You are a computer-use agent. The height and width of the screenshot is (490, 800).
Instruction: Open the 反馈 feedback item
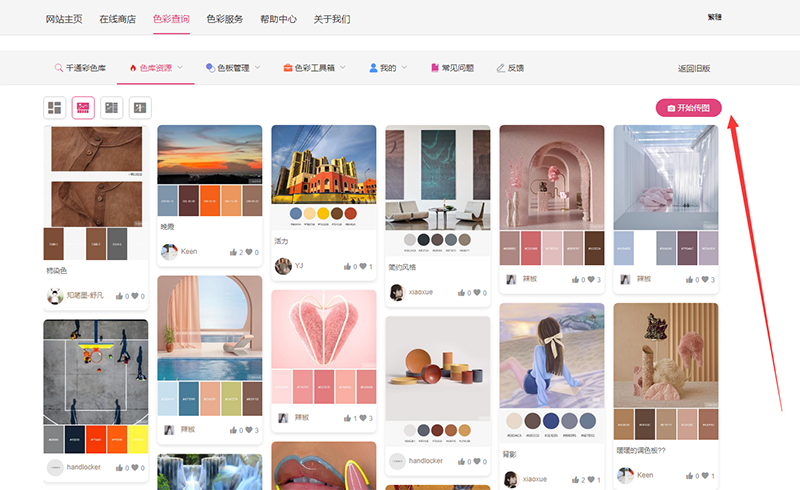click(510, 68)
